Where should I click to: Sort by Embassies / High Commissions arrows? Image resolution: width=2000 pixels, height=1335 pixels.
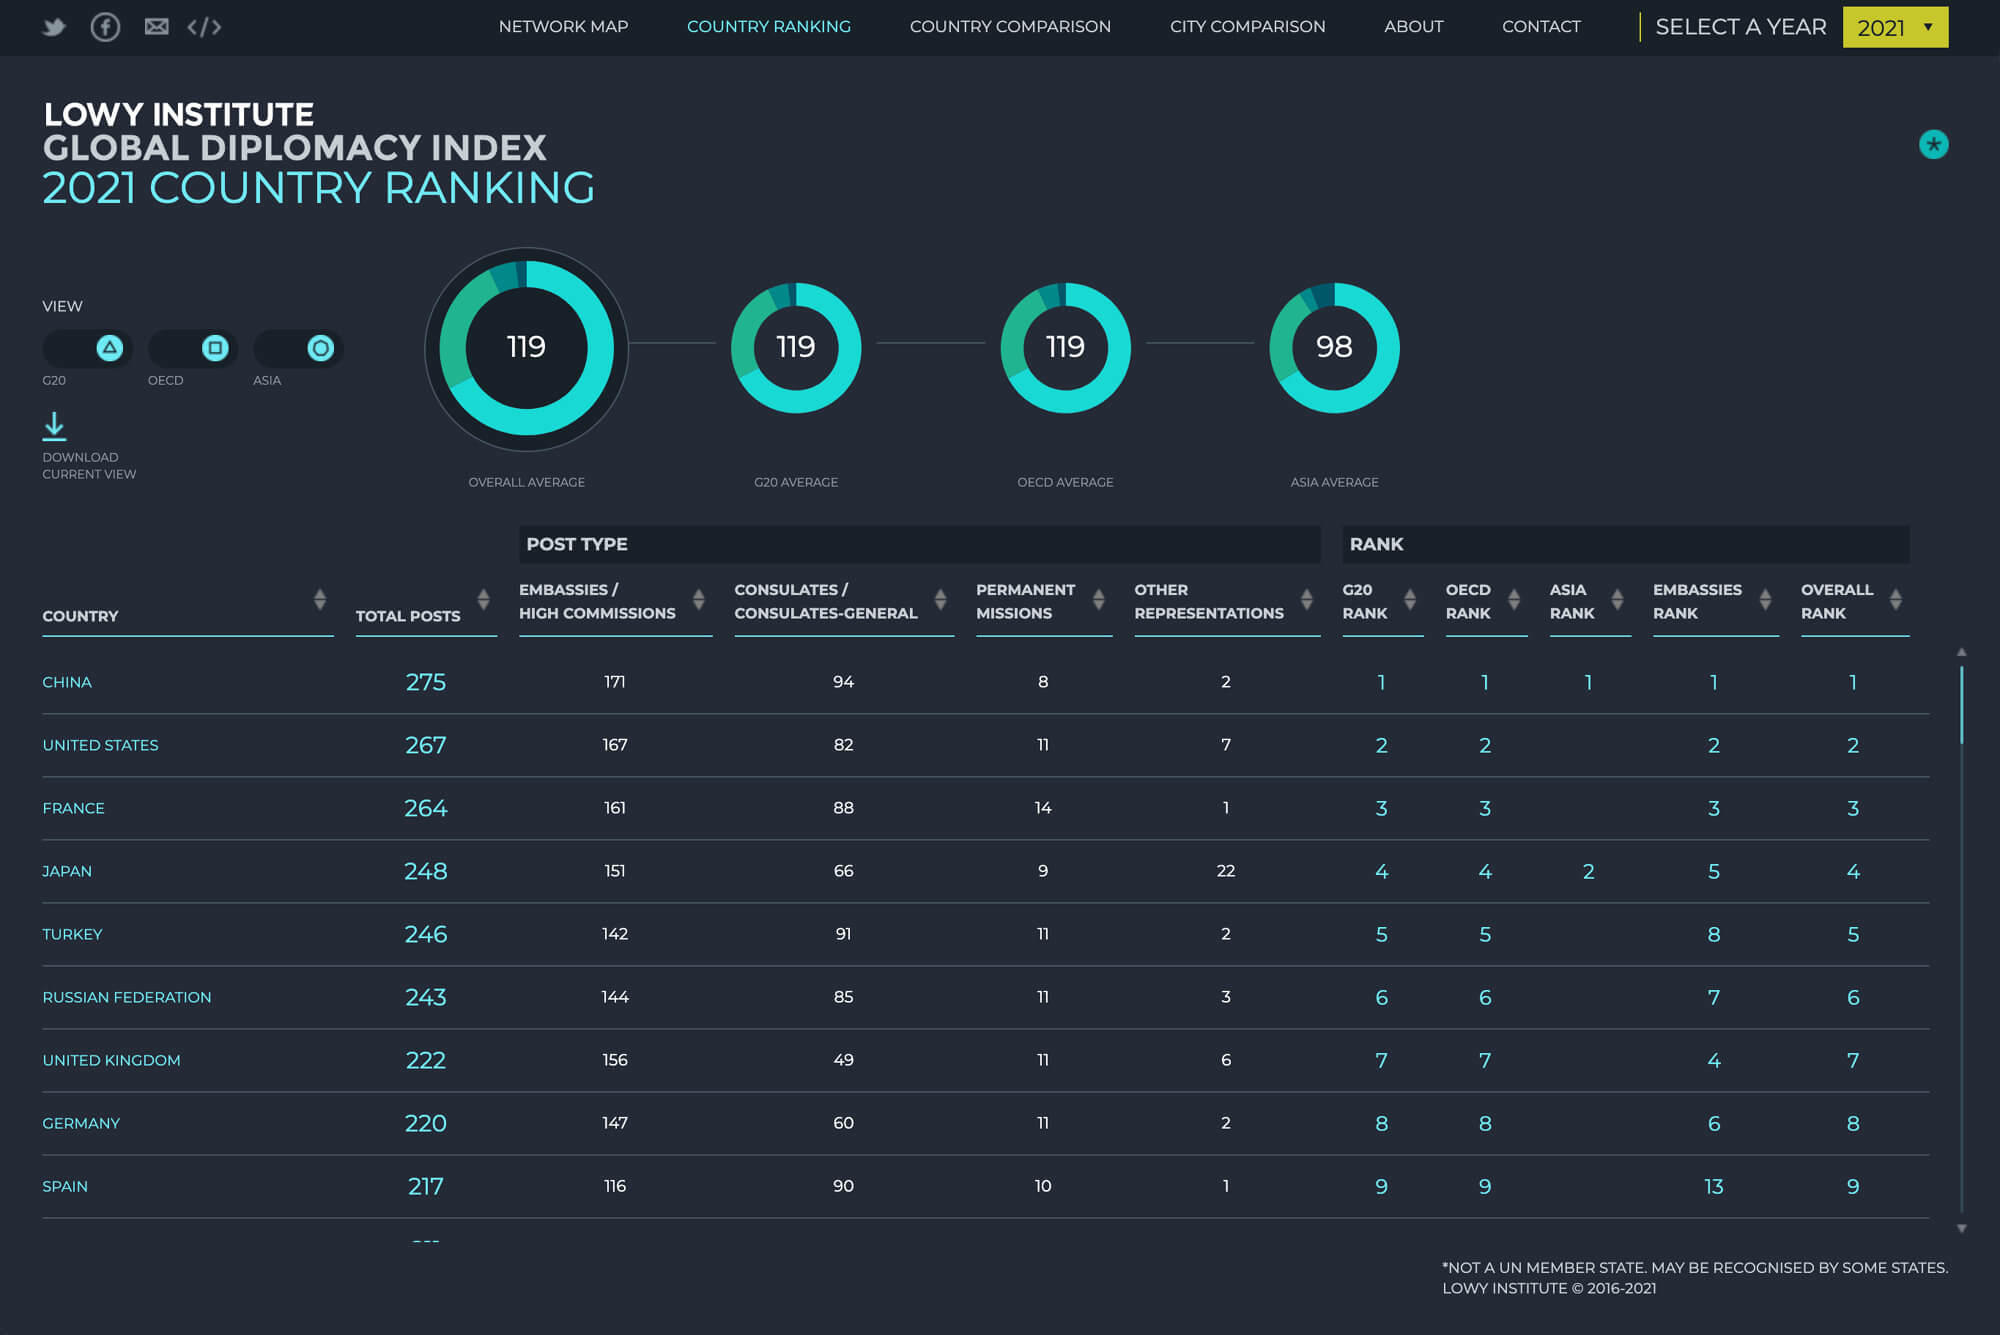click(x=699, y=599)
